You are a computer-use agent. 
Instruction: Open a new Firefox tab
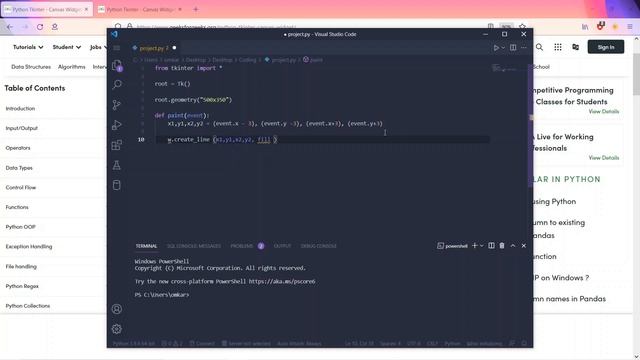(196, 9)
